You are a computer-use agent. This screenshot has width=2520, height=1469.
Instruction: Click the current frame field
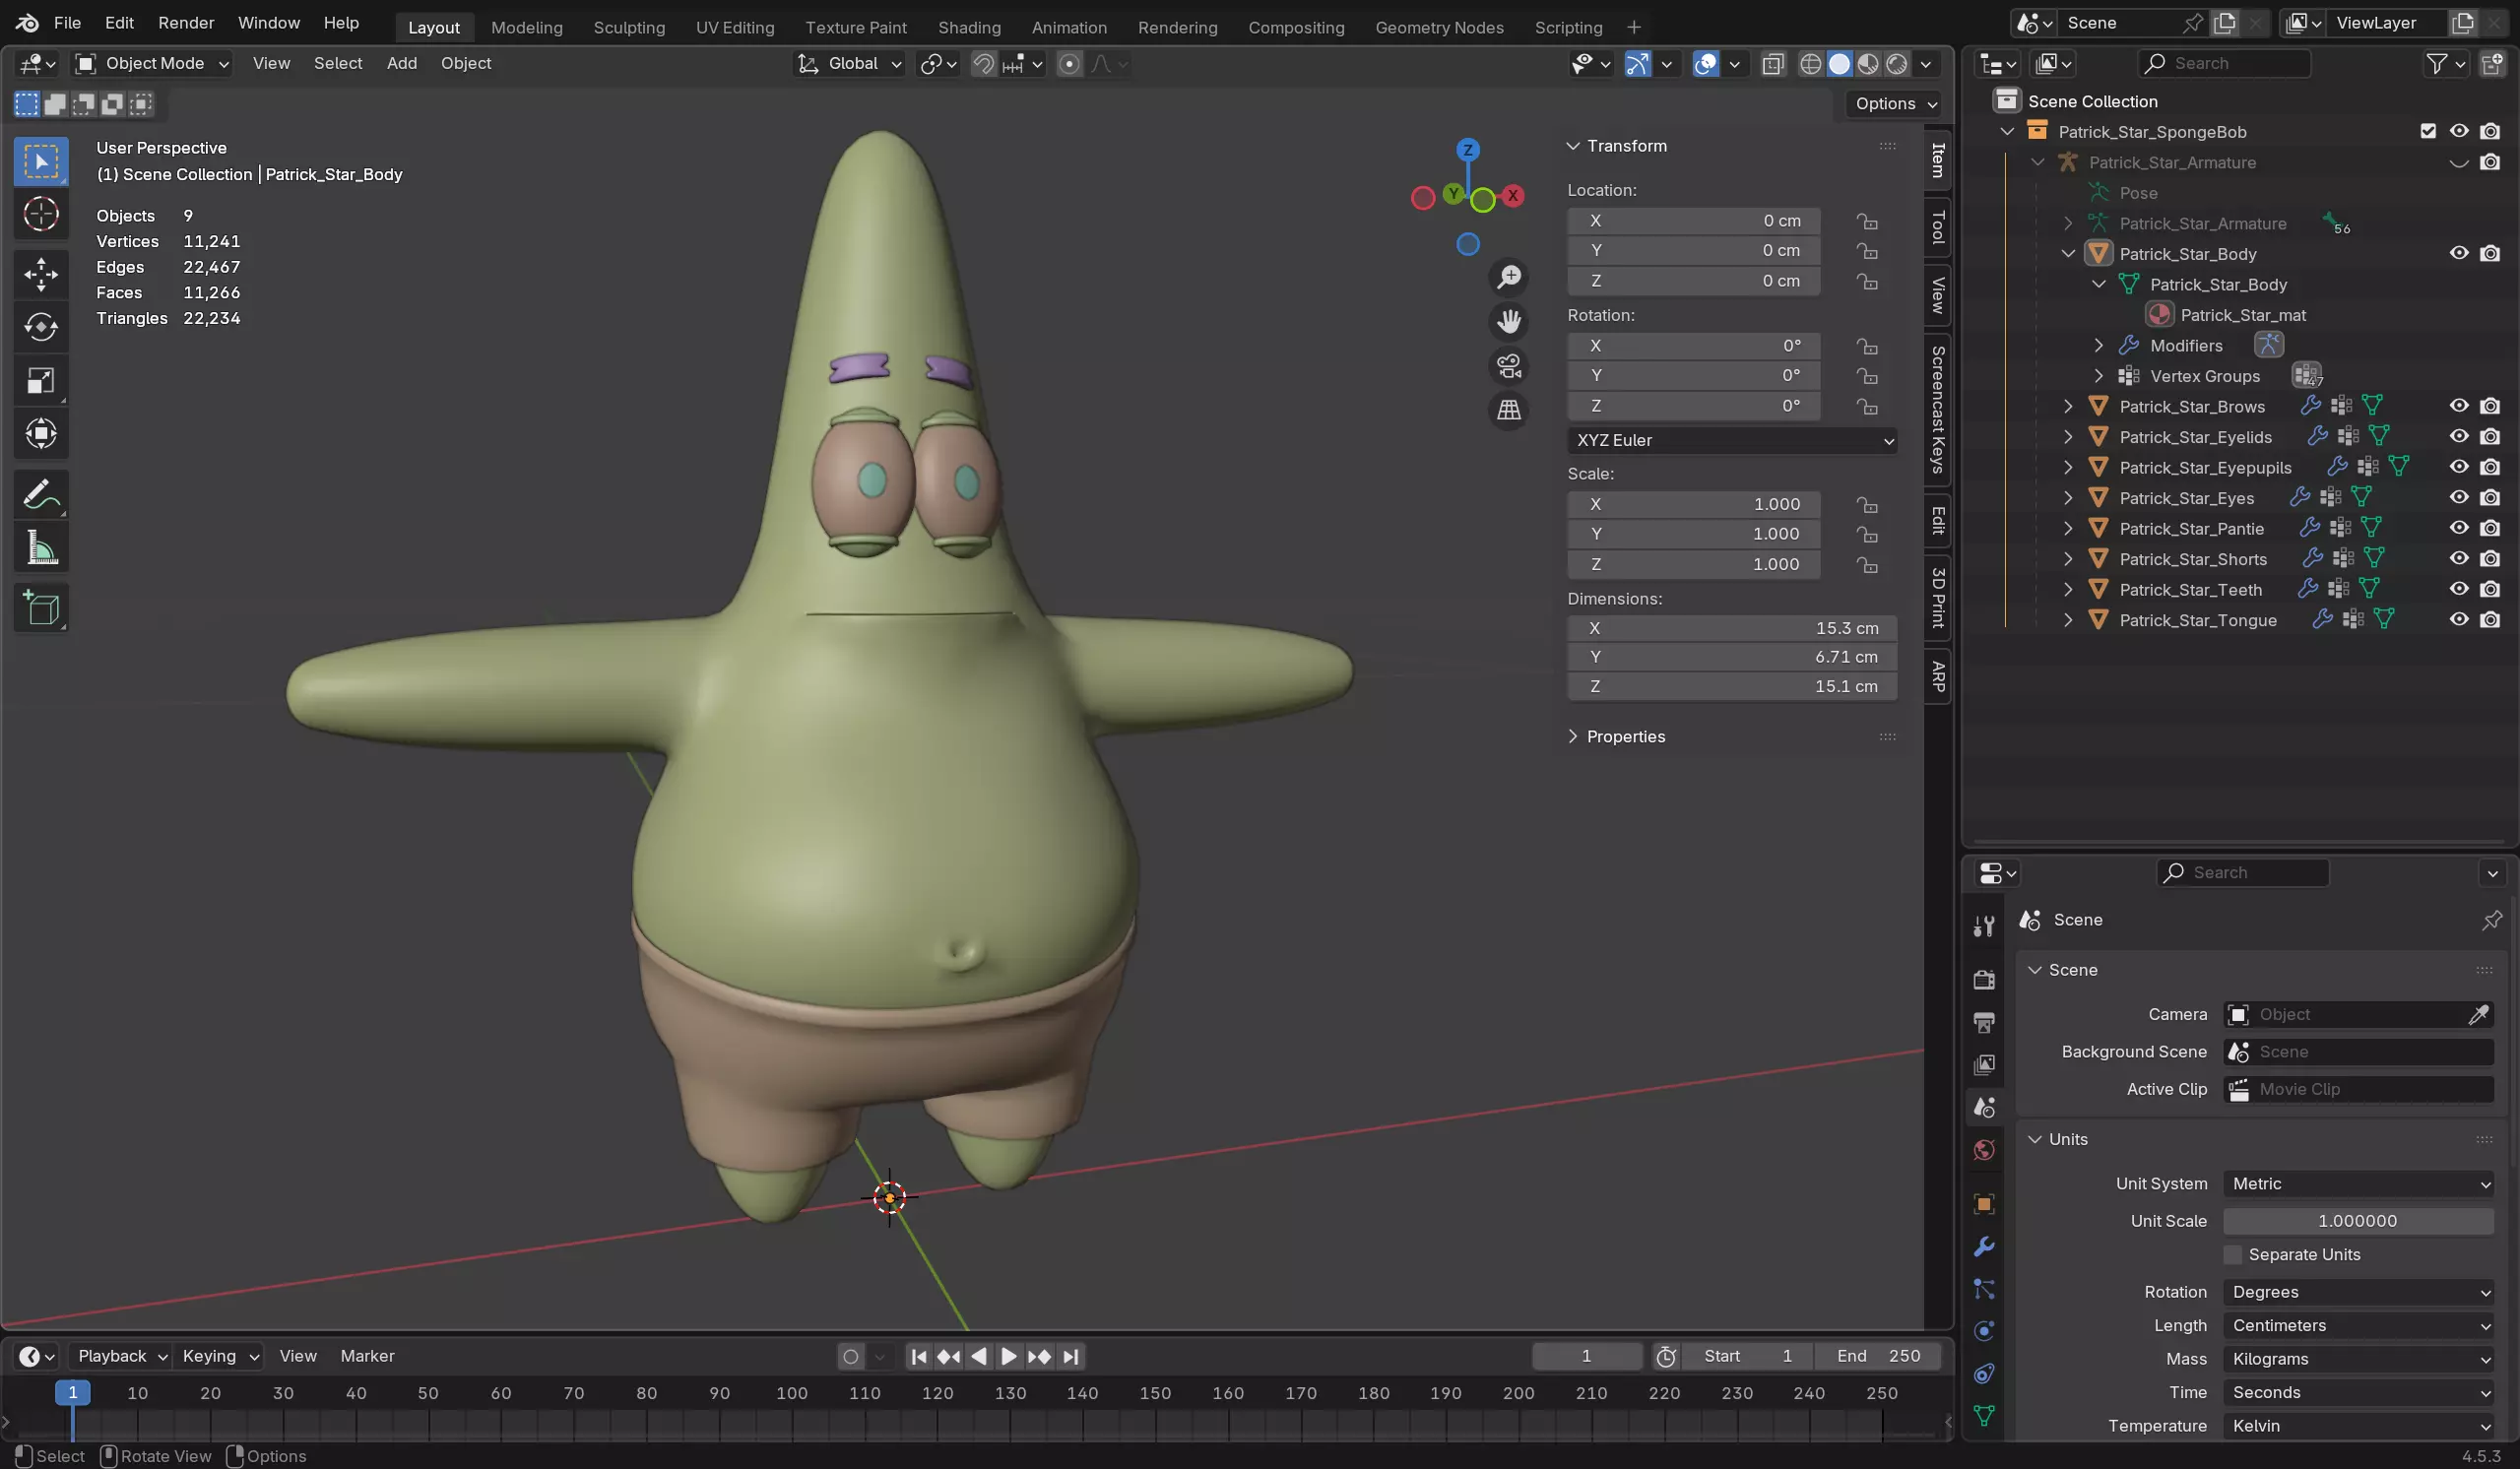coord(1587,1357)
